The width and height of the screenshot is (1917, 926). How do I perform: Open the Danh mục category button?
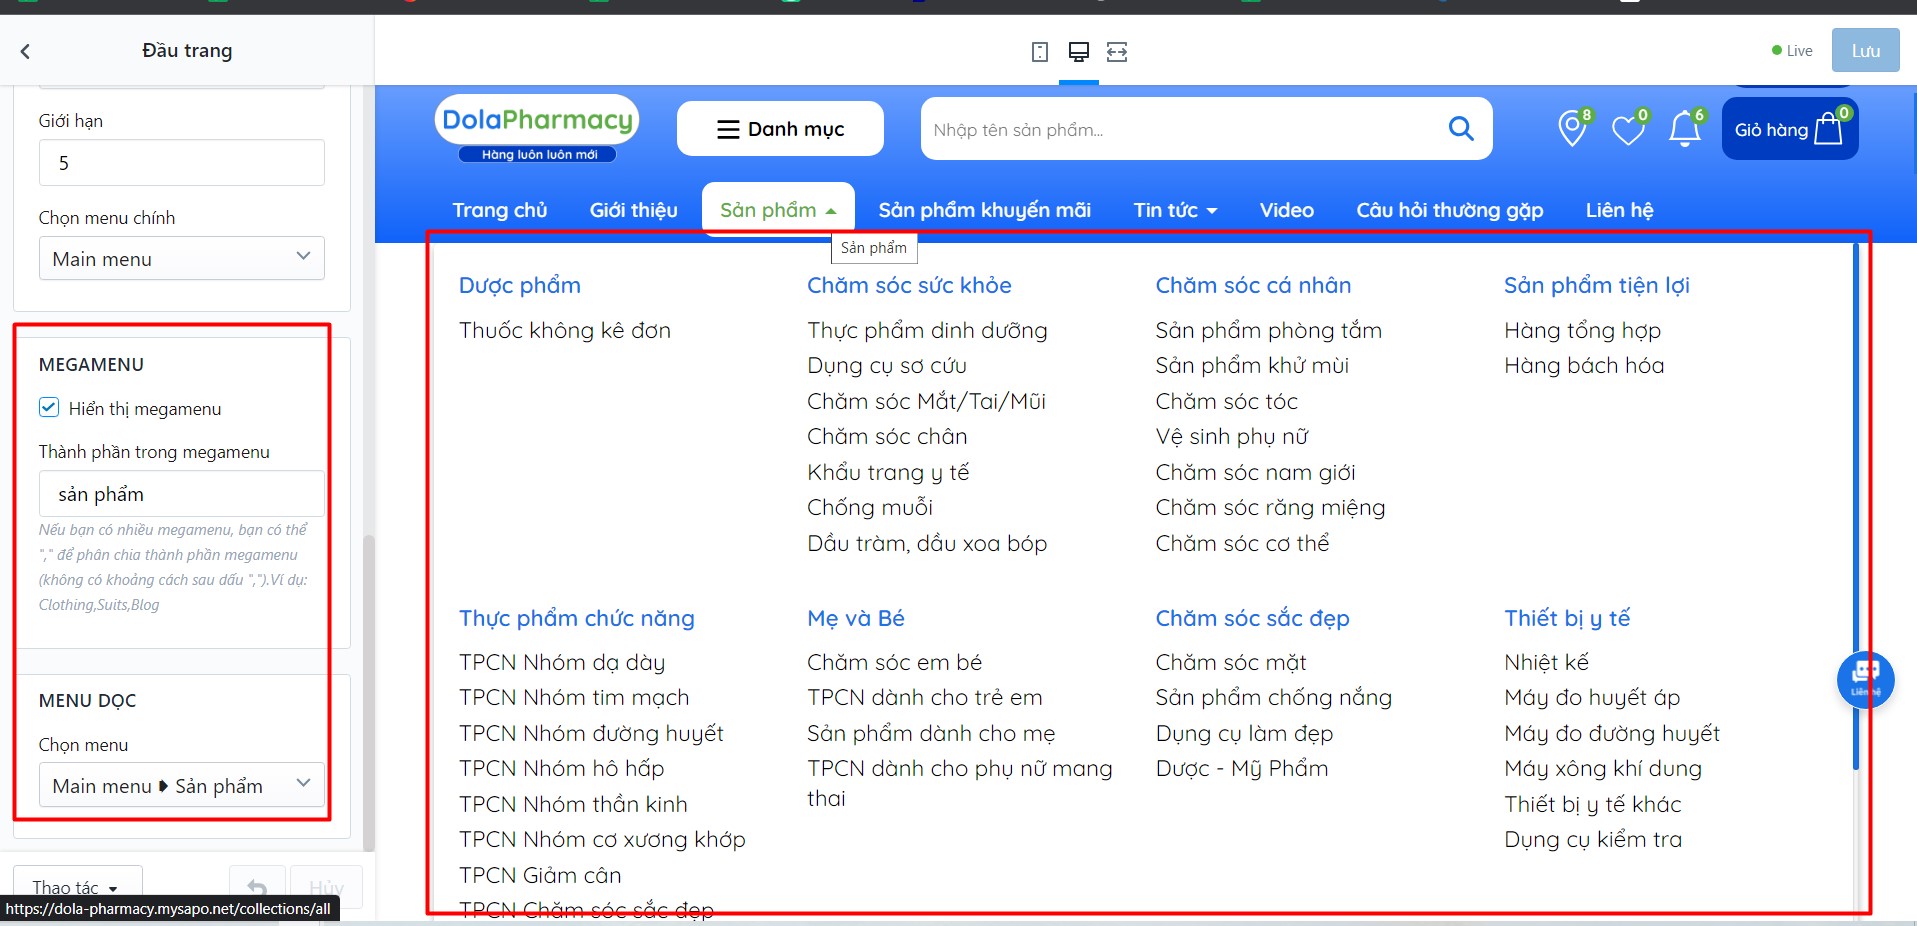(780, 129)
